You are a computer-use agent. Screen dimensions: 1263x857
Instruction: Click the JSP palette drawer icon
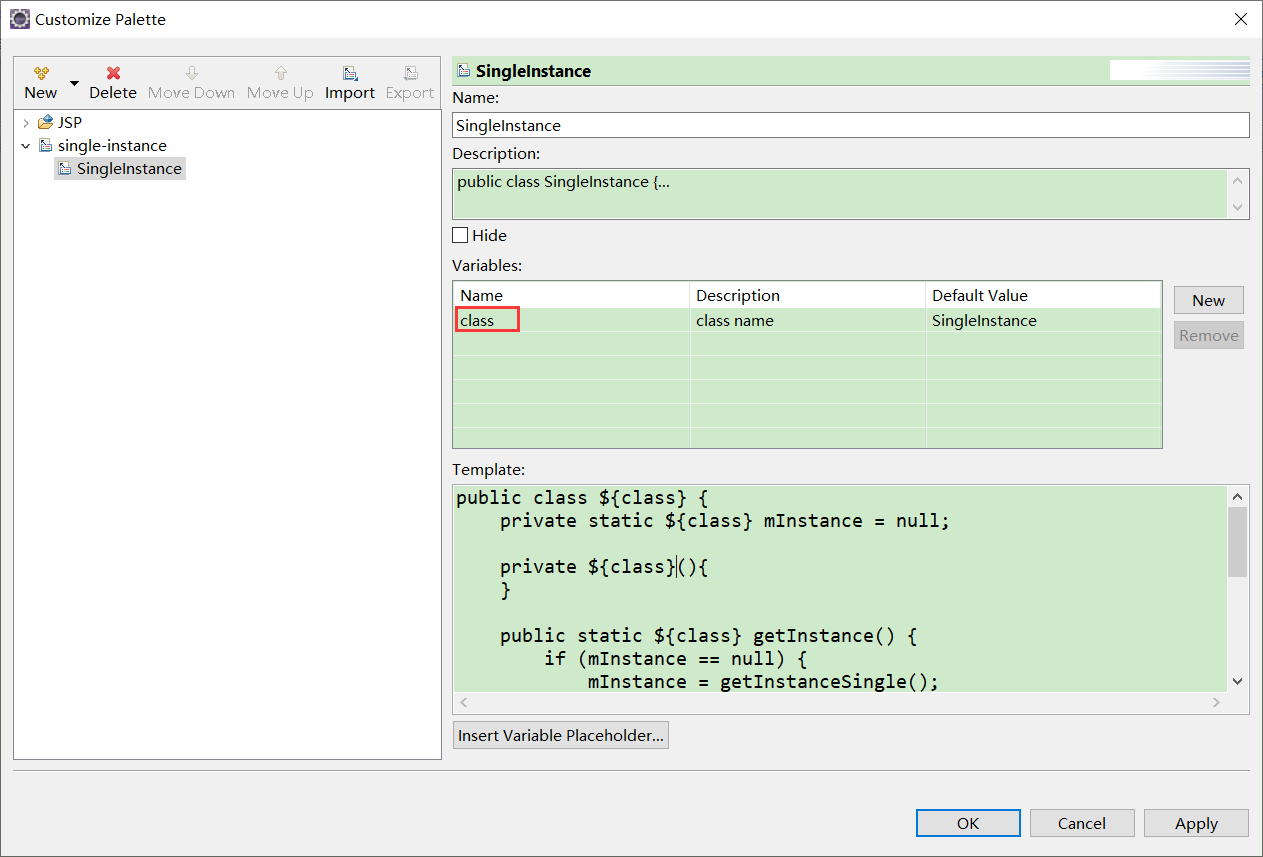(45, 121)
